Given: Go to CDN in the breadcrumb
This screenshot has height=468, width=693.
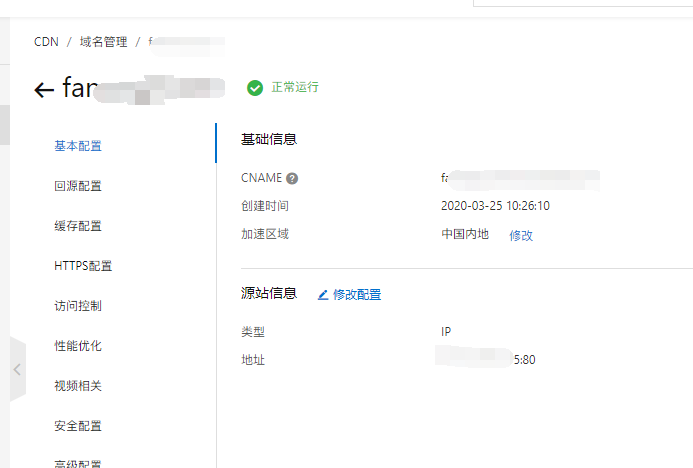Looking at the screenshot, I should coord(46,42).
